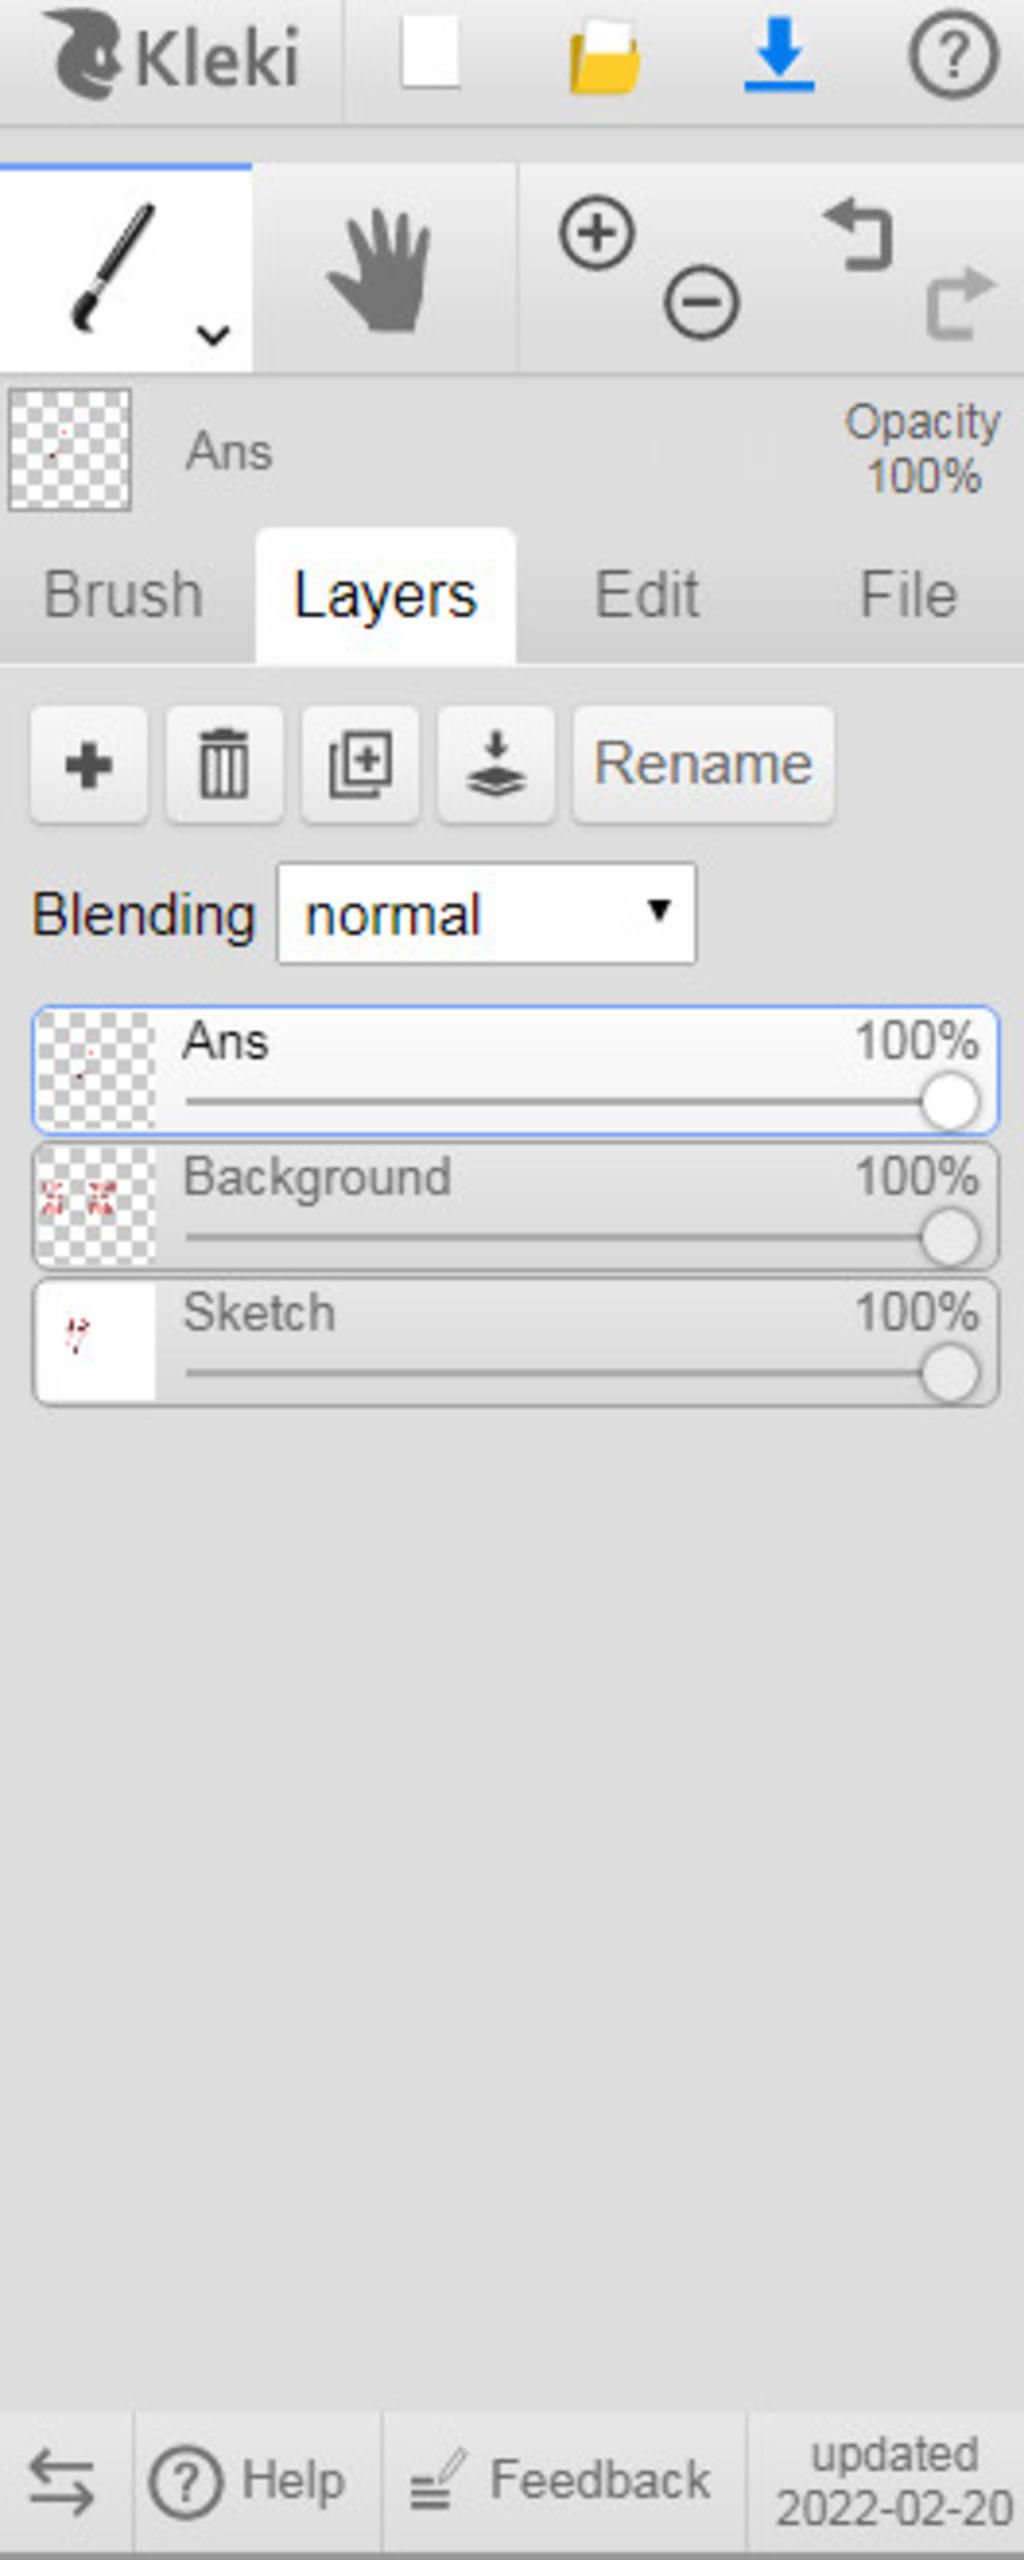Viewport: 1024px width, 2560px height.
Task: Undo the last action
Action: coord(858,234)
